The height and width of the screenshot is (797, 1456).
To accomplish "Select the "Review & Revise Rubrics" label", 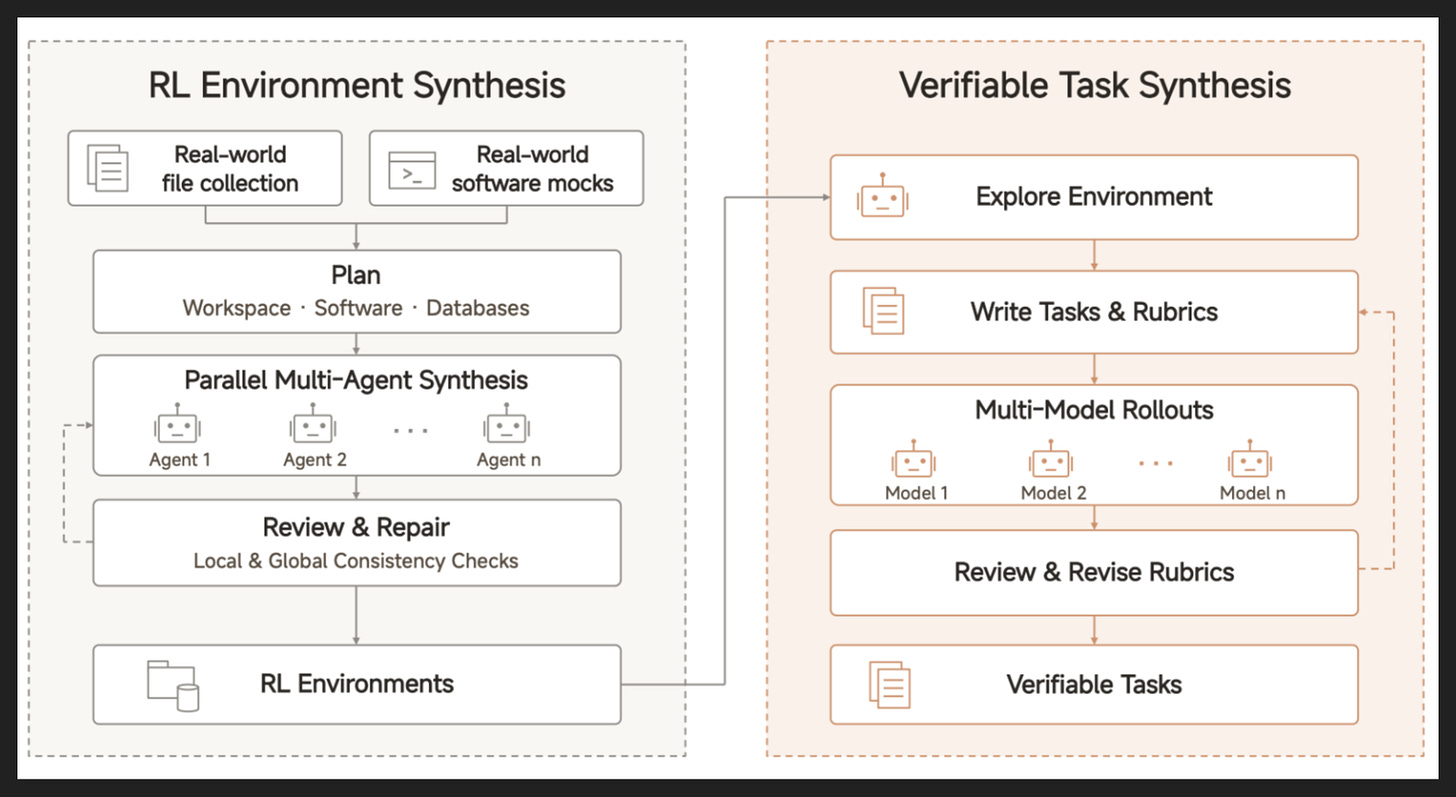I will coord(1094,572).
